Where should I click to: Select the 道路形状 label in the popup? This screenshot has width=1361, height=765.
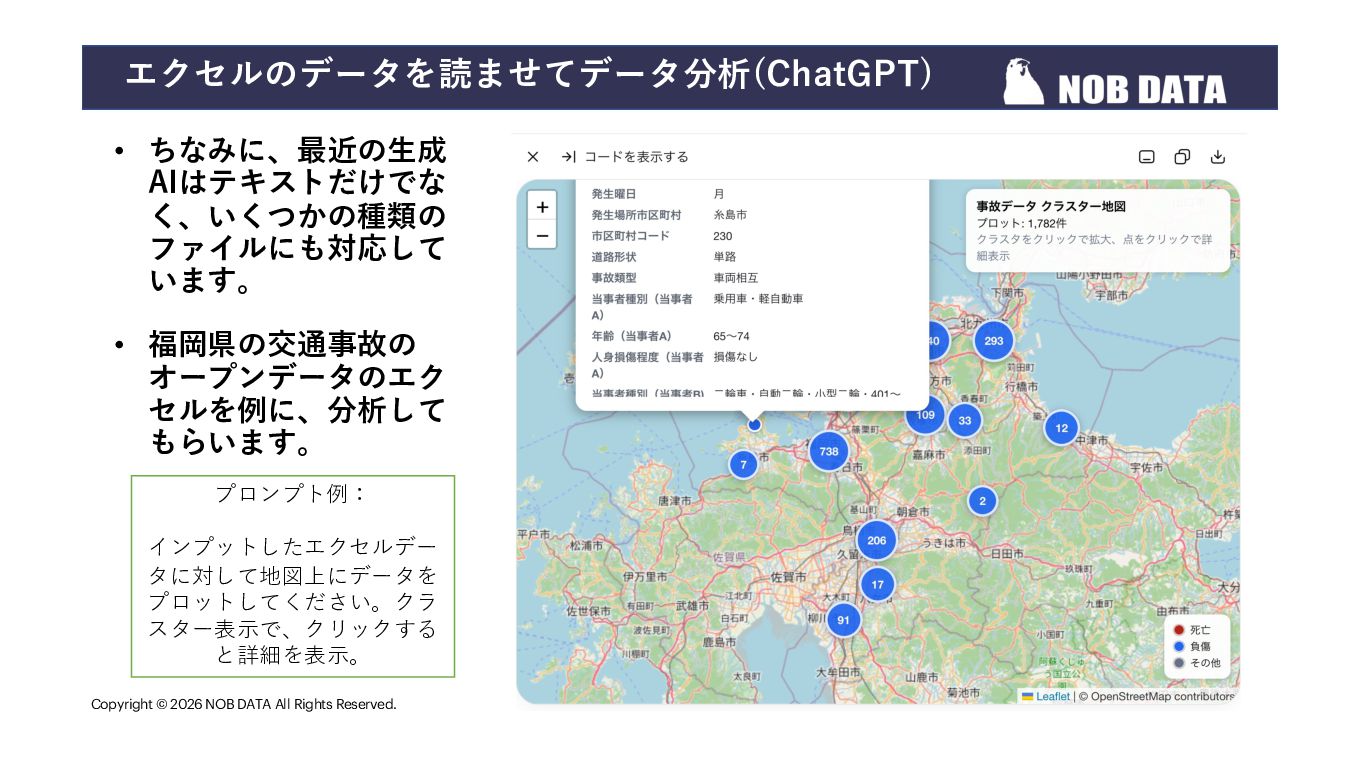[x=614, y=257]
